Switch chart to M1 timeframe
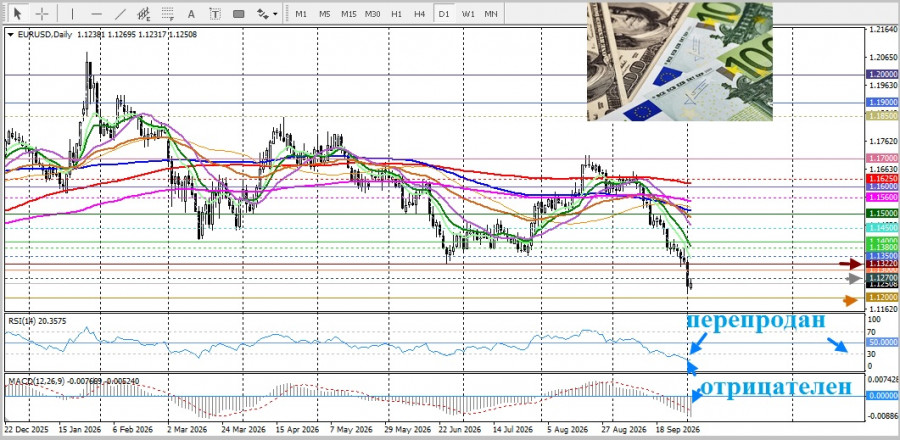900x440 pixels. click(x=301, y=13)
